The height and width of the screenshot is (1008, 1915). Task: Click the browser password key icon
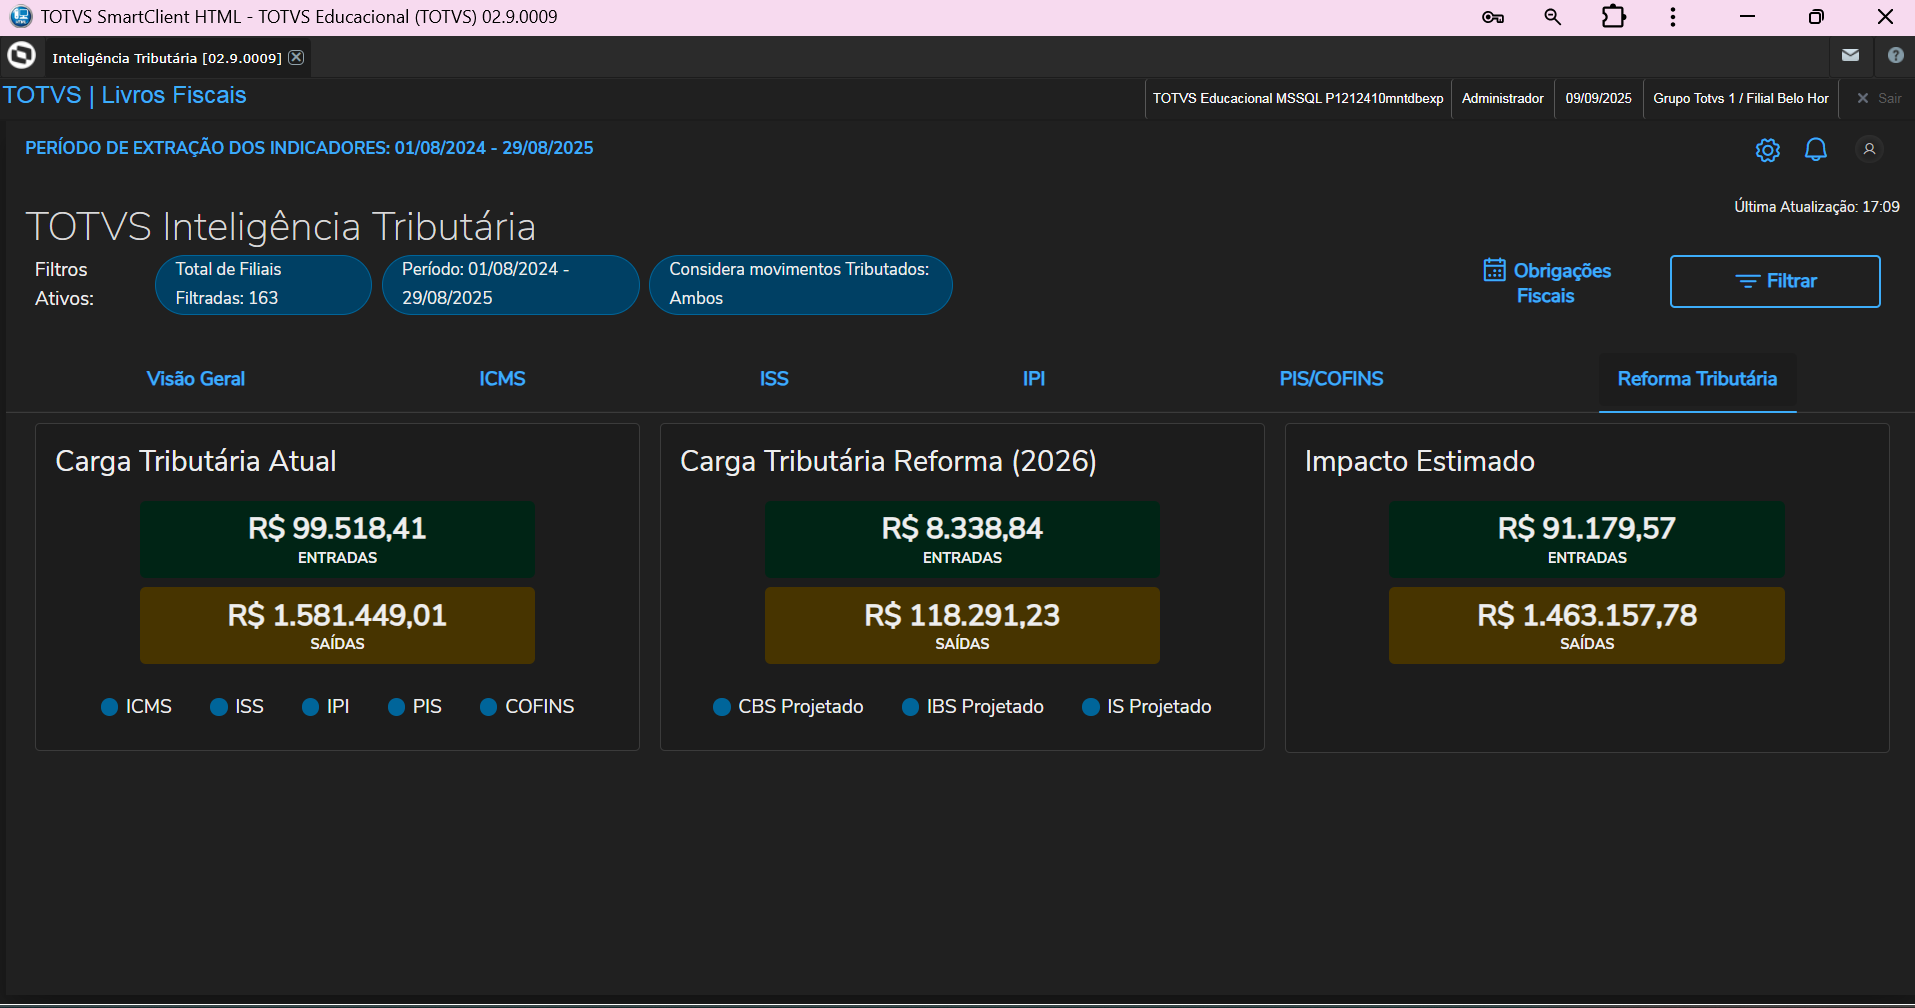click(x=1493, y=17)
